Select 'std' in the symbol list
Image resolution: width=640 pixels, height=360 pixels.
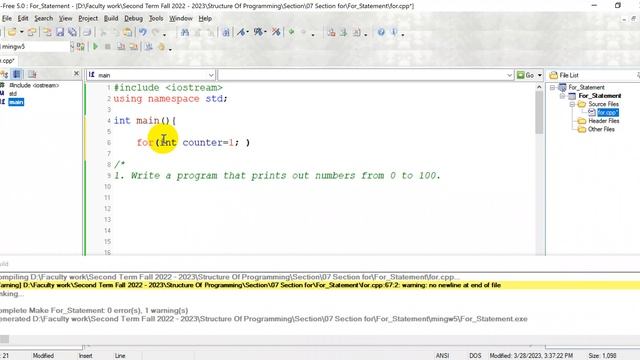pyautogui.click(x=13, y=93)
